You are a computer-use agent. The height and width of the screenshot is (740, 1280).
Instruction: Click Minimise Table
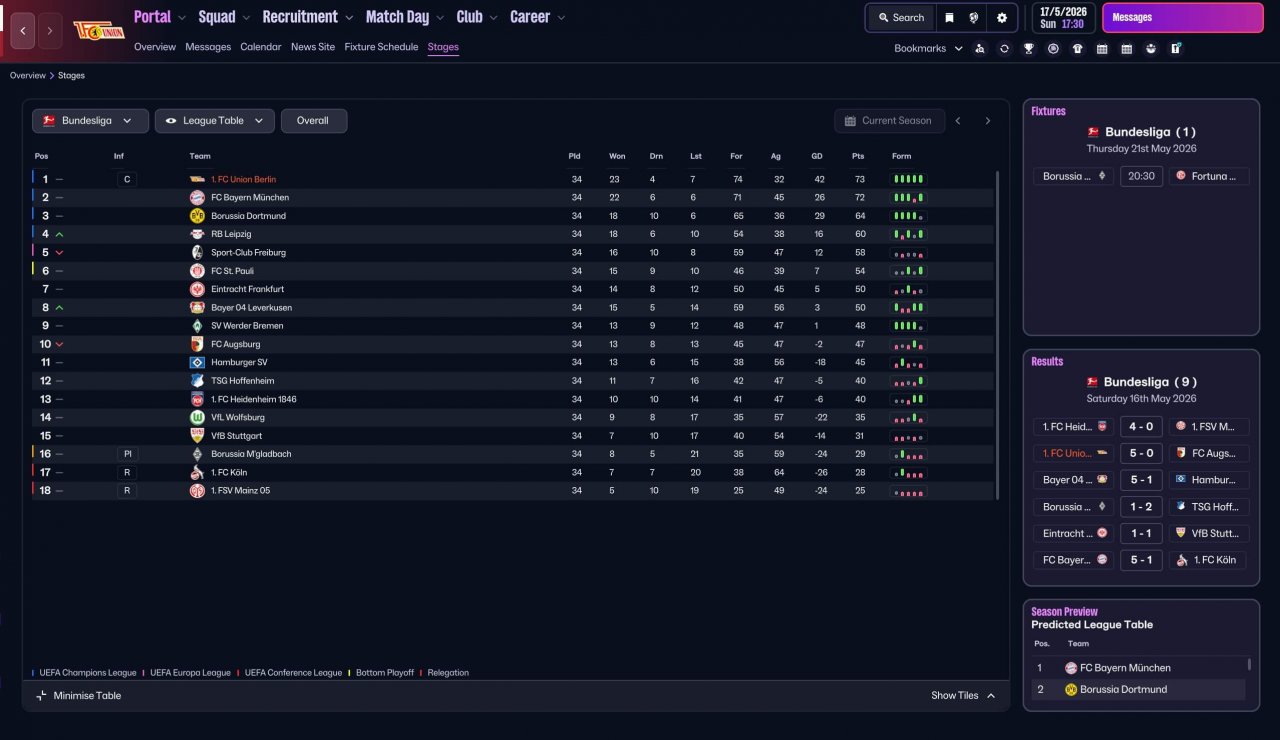79,696
